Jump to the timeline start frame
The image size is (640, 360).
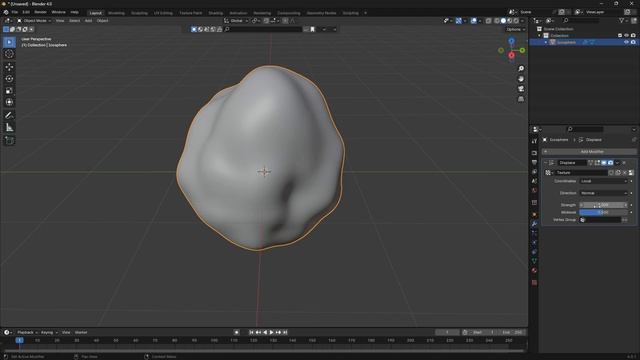point(251,333)
